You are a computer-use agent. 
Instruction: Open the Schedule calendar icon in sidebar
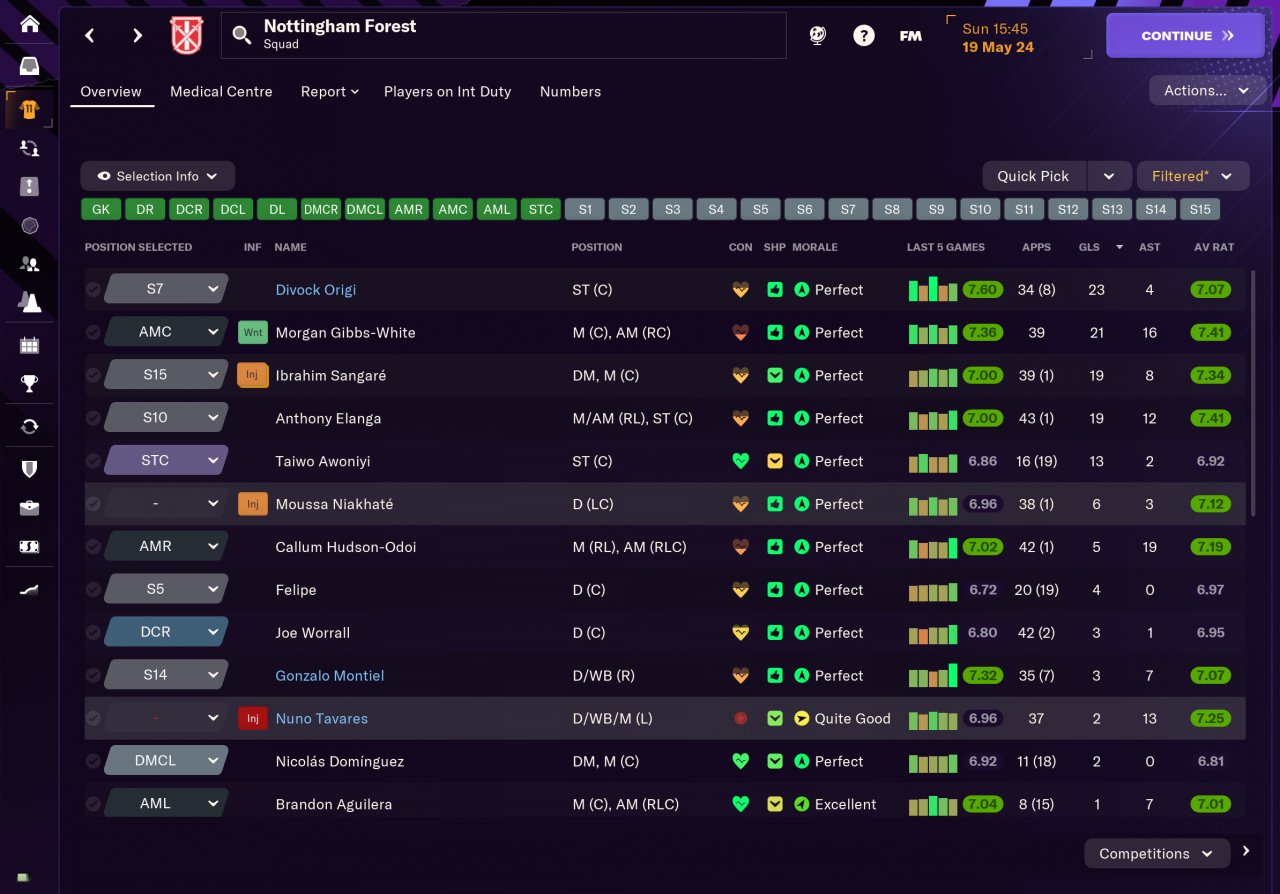tap(30, 345)
